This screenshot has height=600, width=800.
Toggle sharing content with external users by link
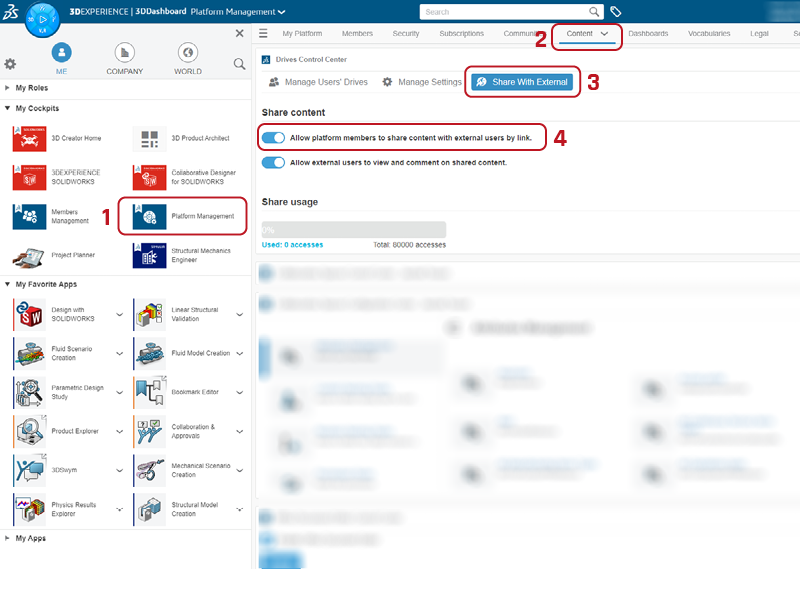273,137
